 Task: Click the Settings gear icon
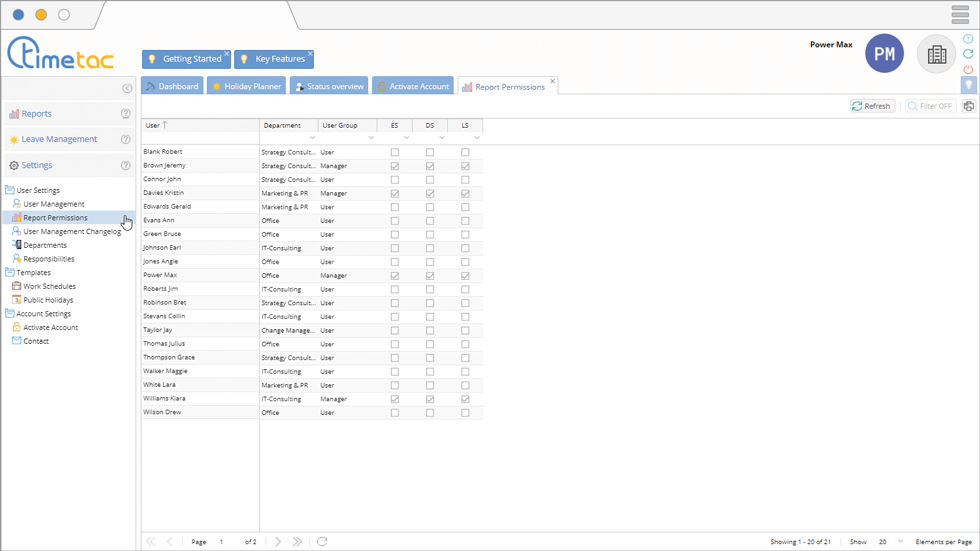click(14, 166)
